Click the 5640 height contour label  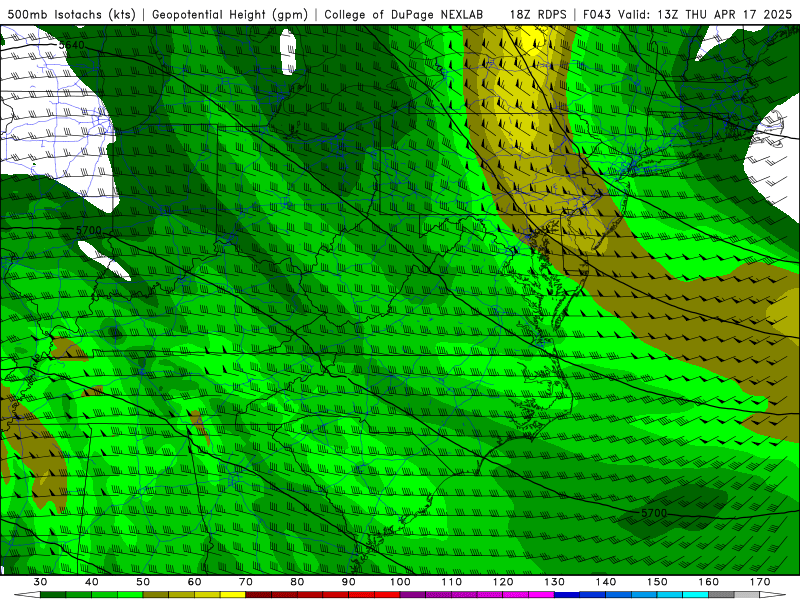(71, 45)
